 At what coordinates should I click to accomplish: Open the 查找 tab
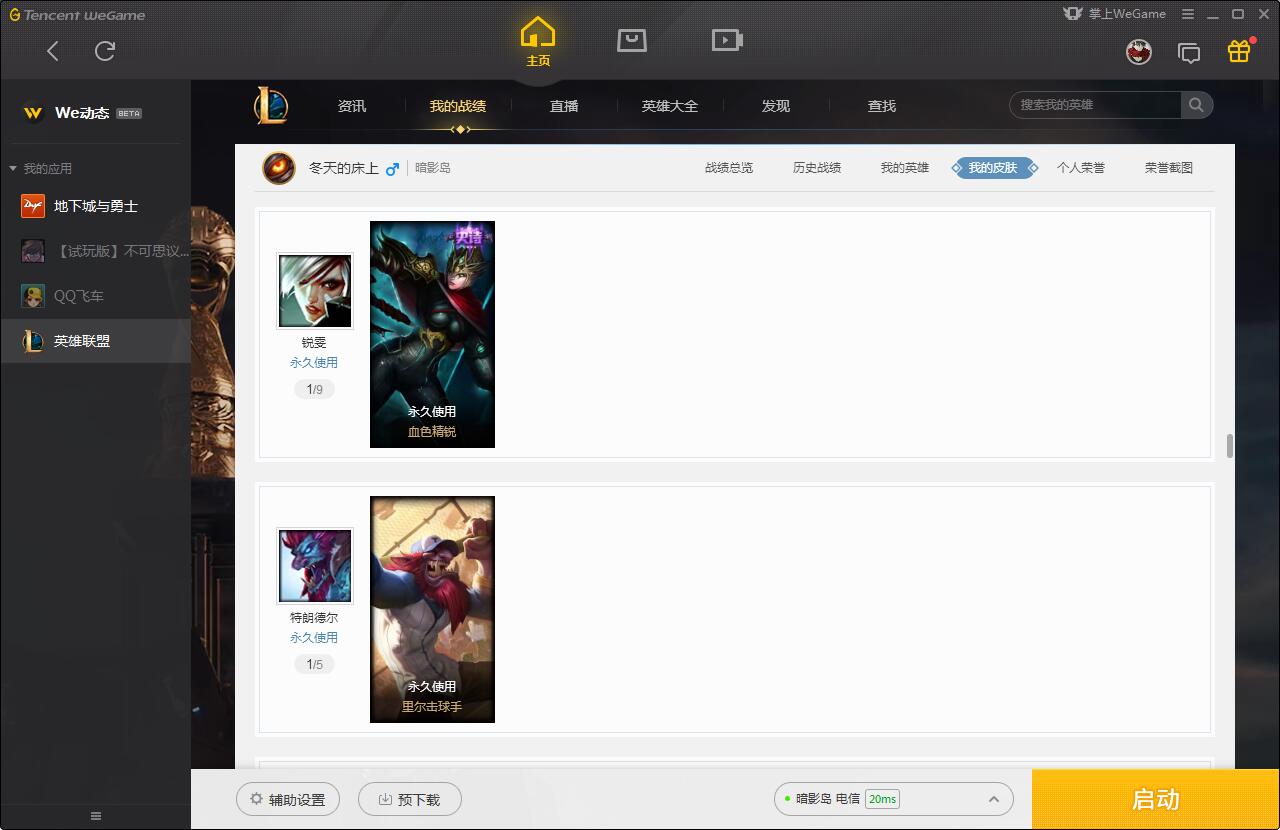coord(882,106)
